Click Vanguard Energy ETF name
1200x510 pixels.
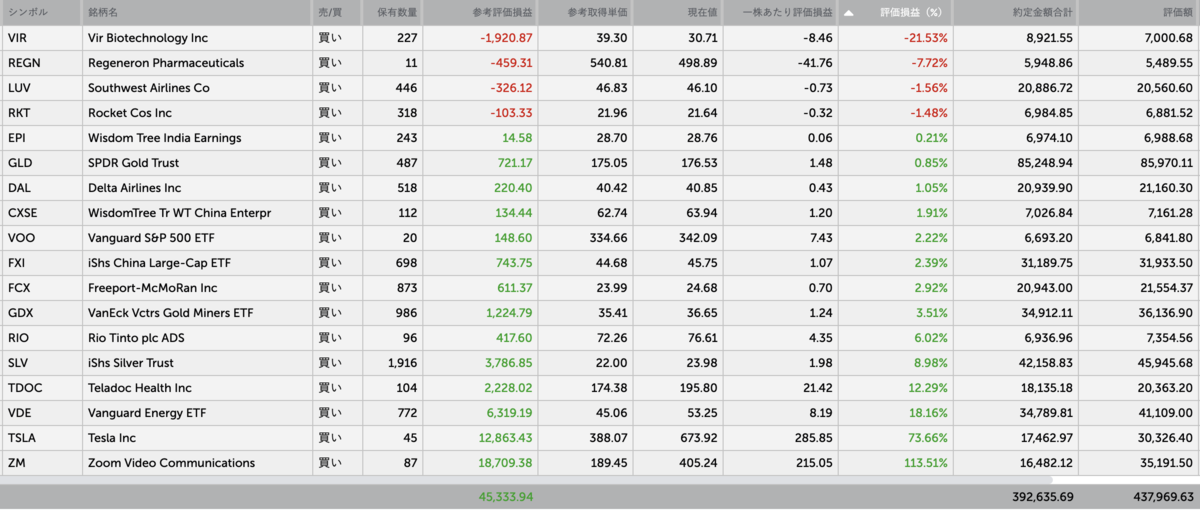click(147, 413)
